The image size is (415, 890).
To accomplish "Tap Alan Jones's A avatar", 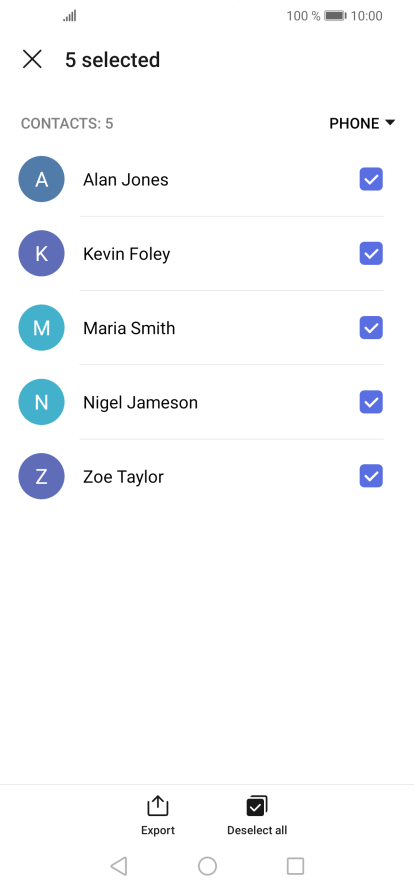I will coord(41,179).
